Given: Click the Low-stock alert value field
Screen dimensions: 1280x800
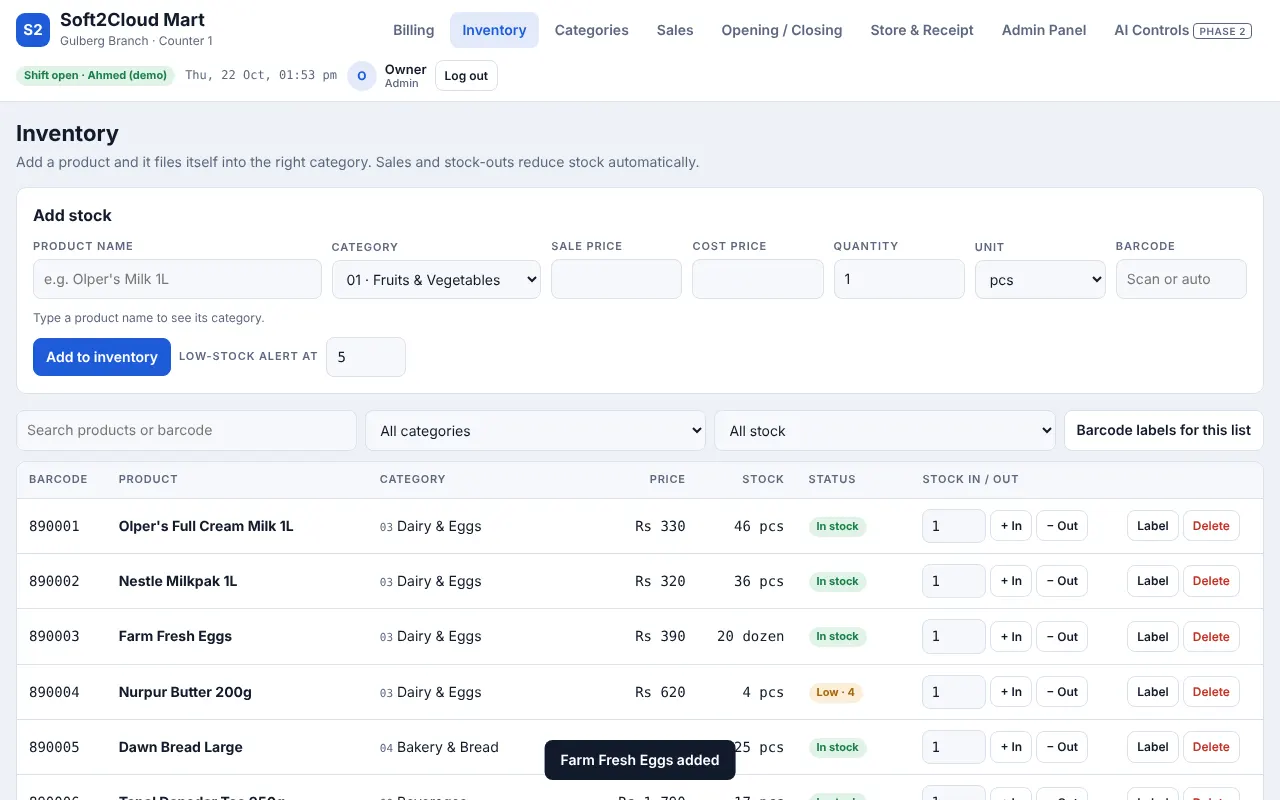Looking at the screenshot, I should (366, 357).
